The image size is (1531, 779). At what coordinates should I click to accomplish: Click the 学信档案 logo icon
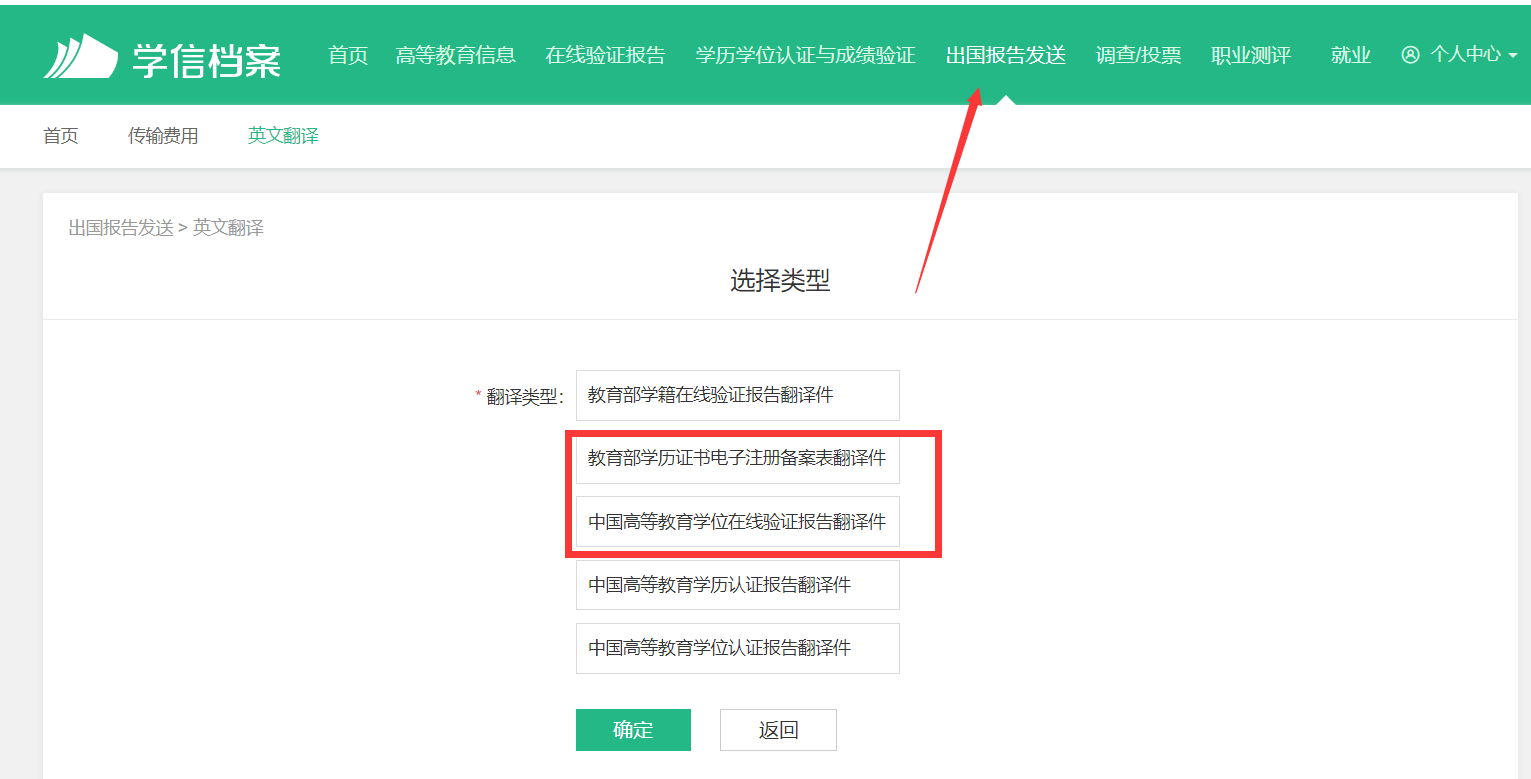pyautogui.click(x=80, y=56)
